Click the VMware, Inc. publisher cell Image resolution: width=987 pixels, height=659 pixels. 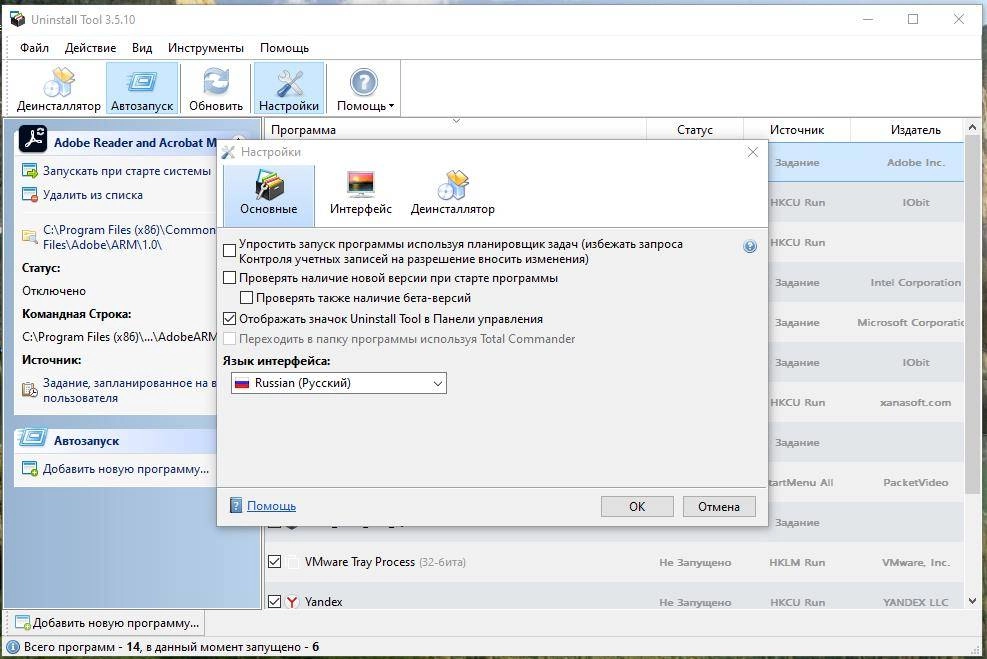pos(915,563)
